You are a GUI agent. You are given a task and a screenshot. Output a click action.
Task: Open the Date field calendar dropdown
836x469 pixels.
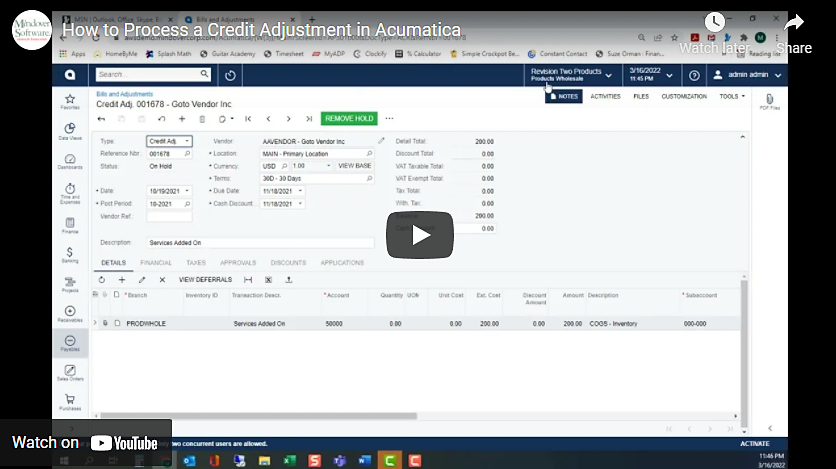(187, 191)
